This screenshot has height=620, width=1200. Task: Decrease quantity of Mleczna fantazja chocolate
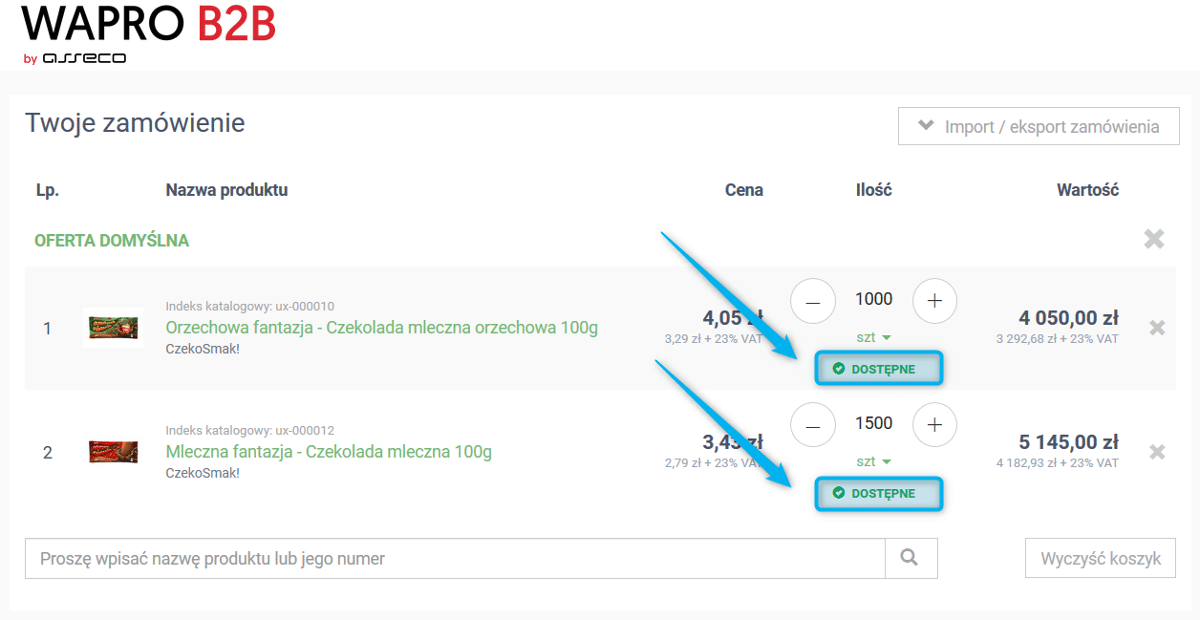(x=813, y=425)
